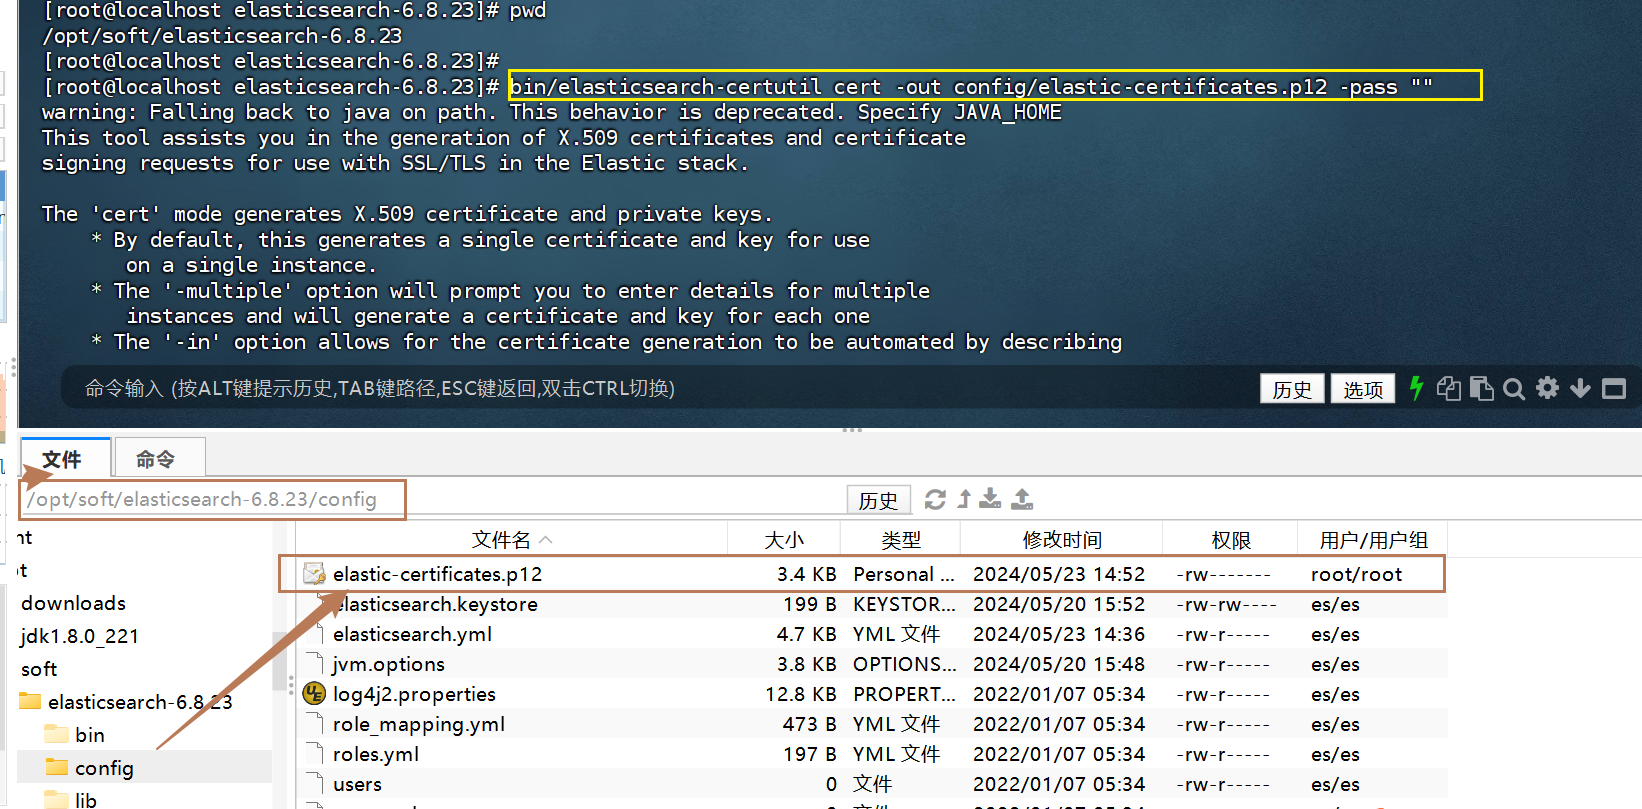The width and height of the screenshot is (1642, 809).
Task: Select soft in directory tree
Action: (x=39, y=669)
